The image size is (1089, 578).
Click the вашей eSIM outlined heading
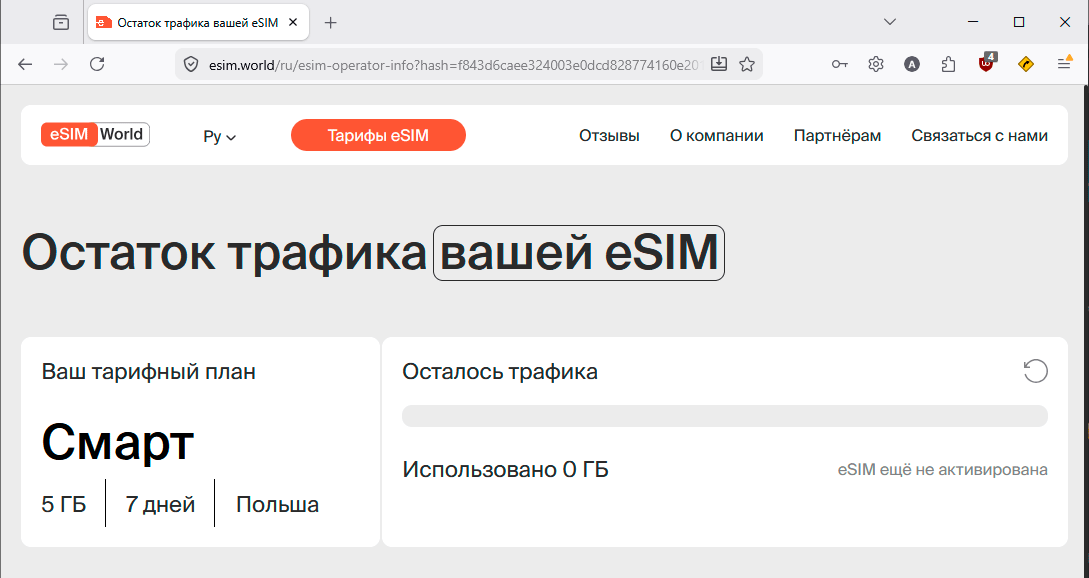(579, 253)
